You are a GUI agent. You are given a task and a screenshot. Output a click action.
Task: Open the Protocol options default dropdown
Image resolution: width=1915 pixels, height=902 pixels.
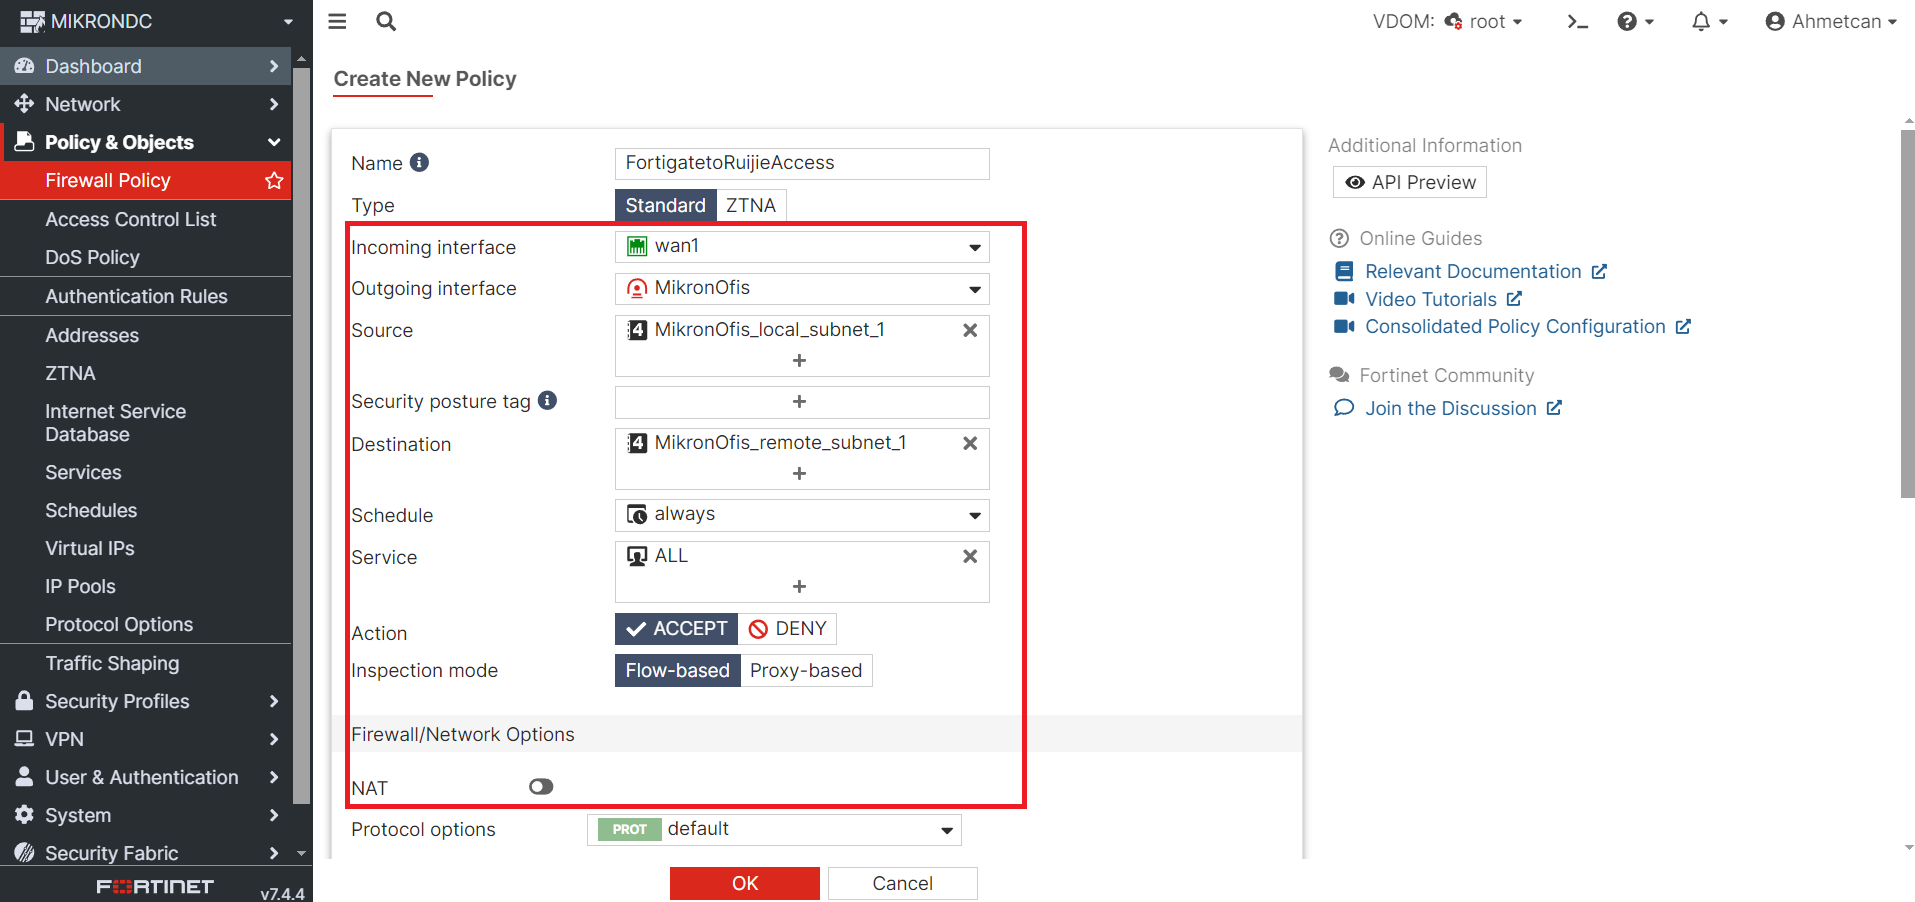click(774, 829)
